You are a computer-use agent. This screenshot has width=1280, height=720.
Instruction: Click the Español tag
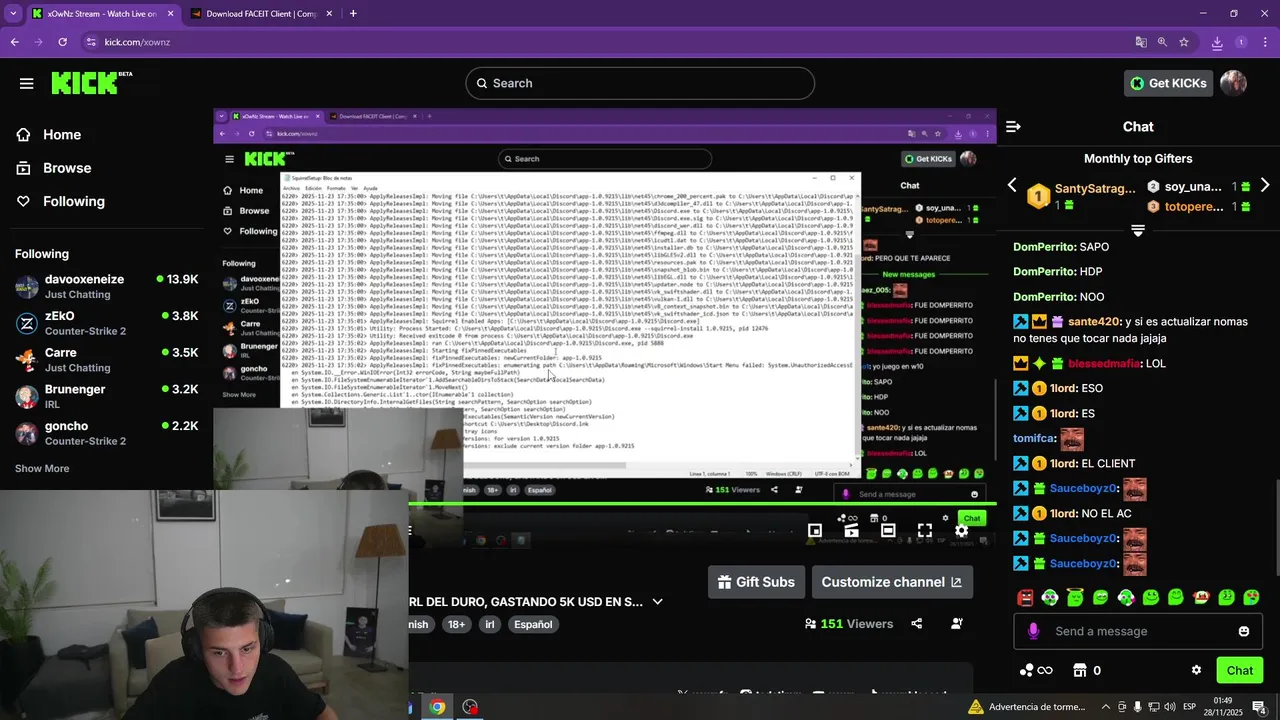click(x=533, y=624)
